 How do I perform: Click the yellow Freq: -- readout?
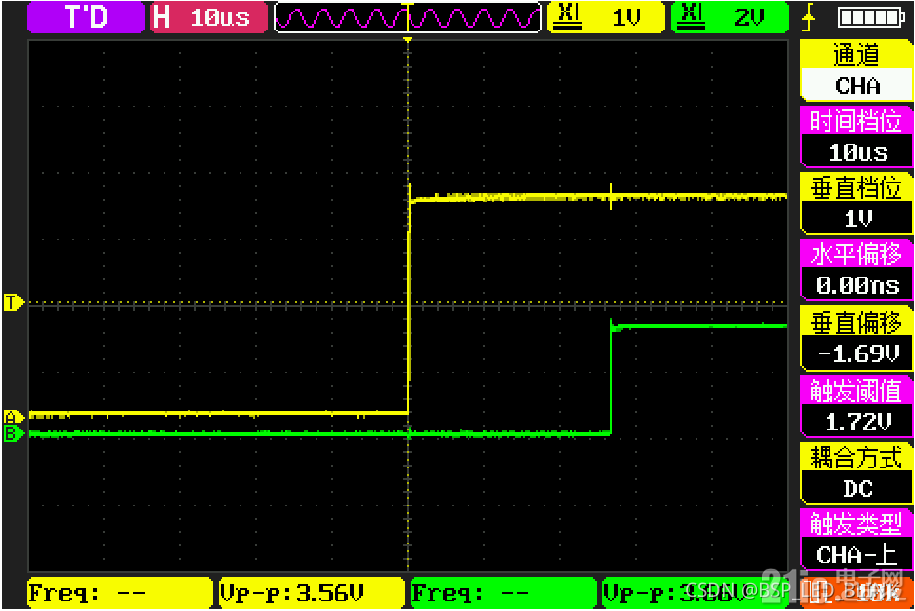(120, 593)
